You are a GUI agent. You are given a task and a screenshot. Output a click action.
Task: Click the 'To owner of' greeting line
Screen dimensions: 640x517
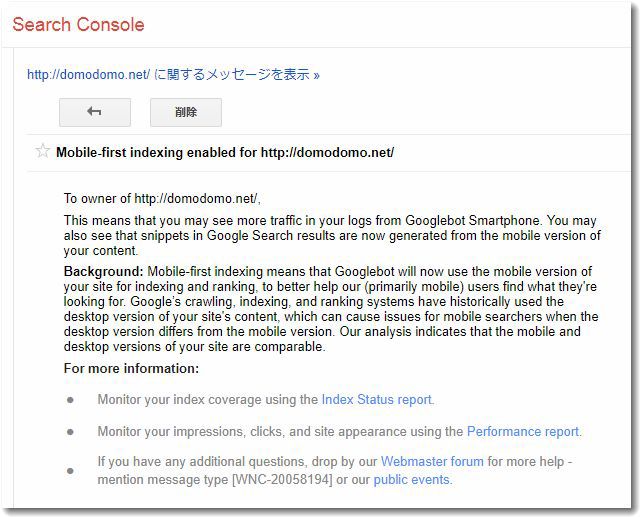168,198
